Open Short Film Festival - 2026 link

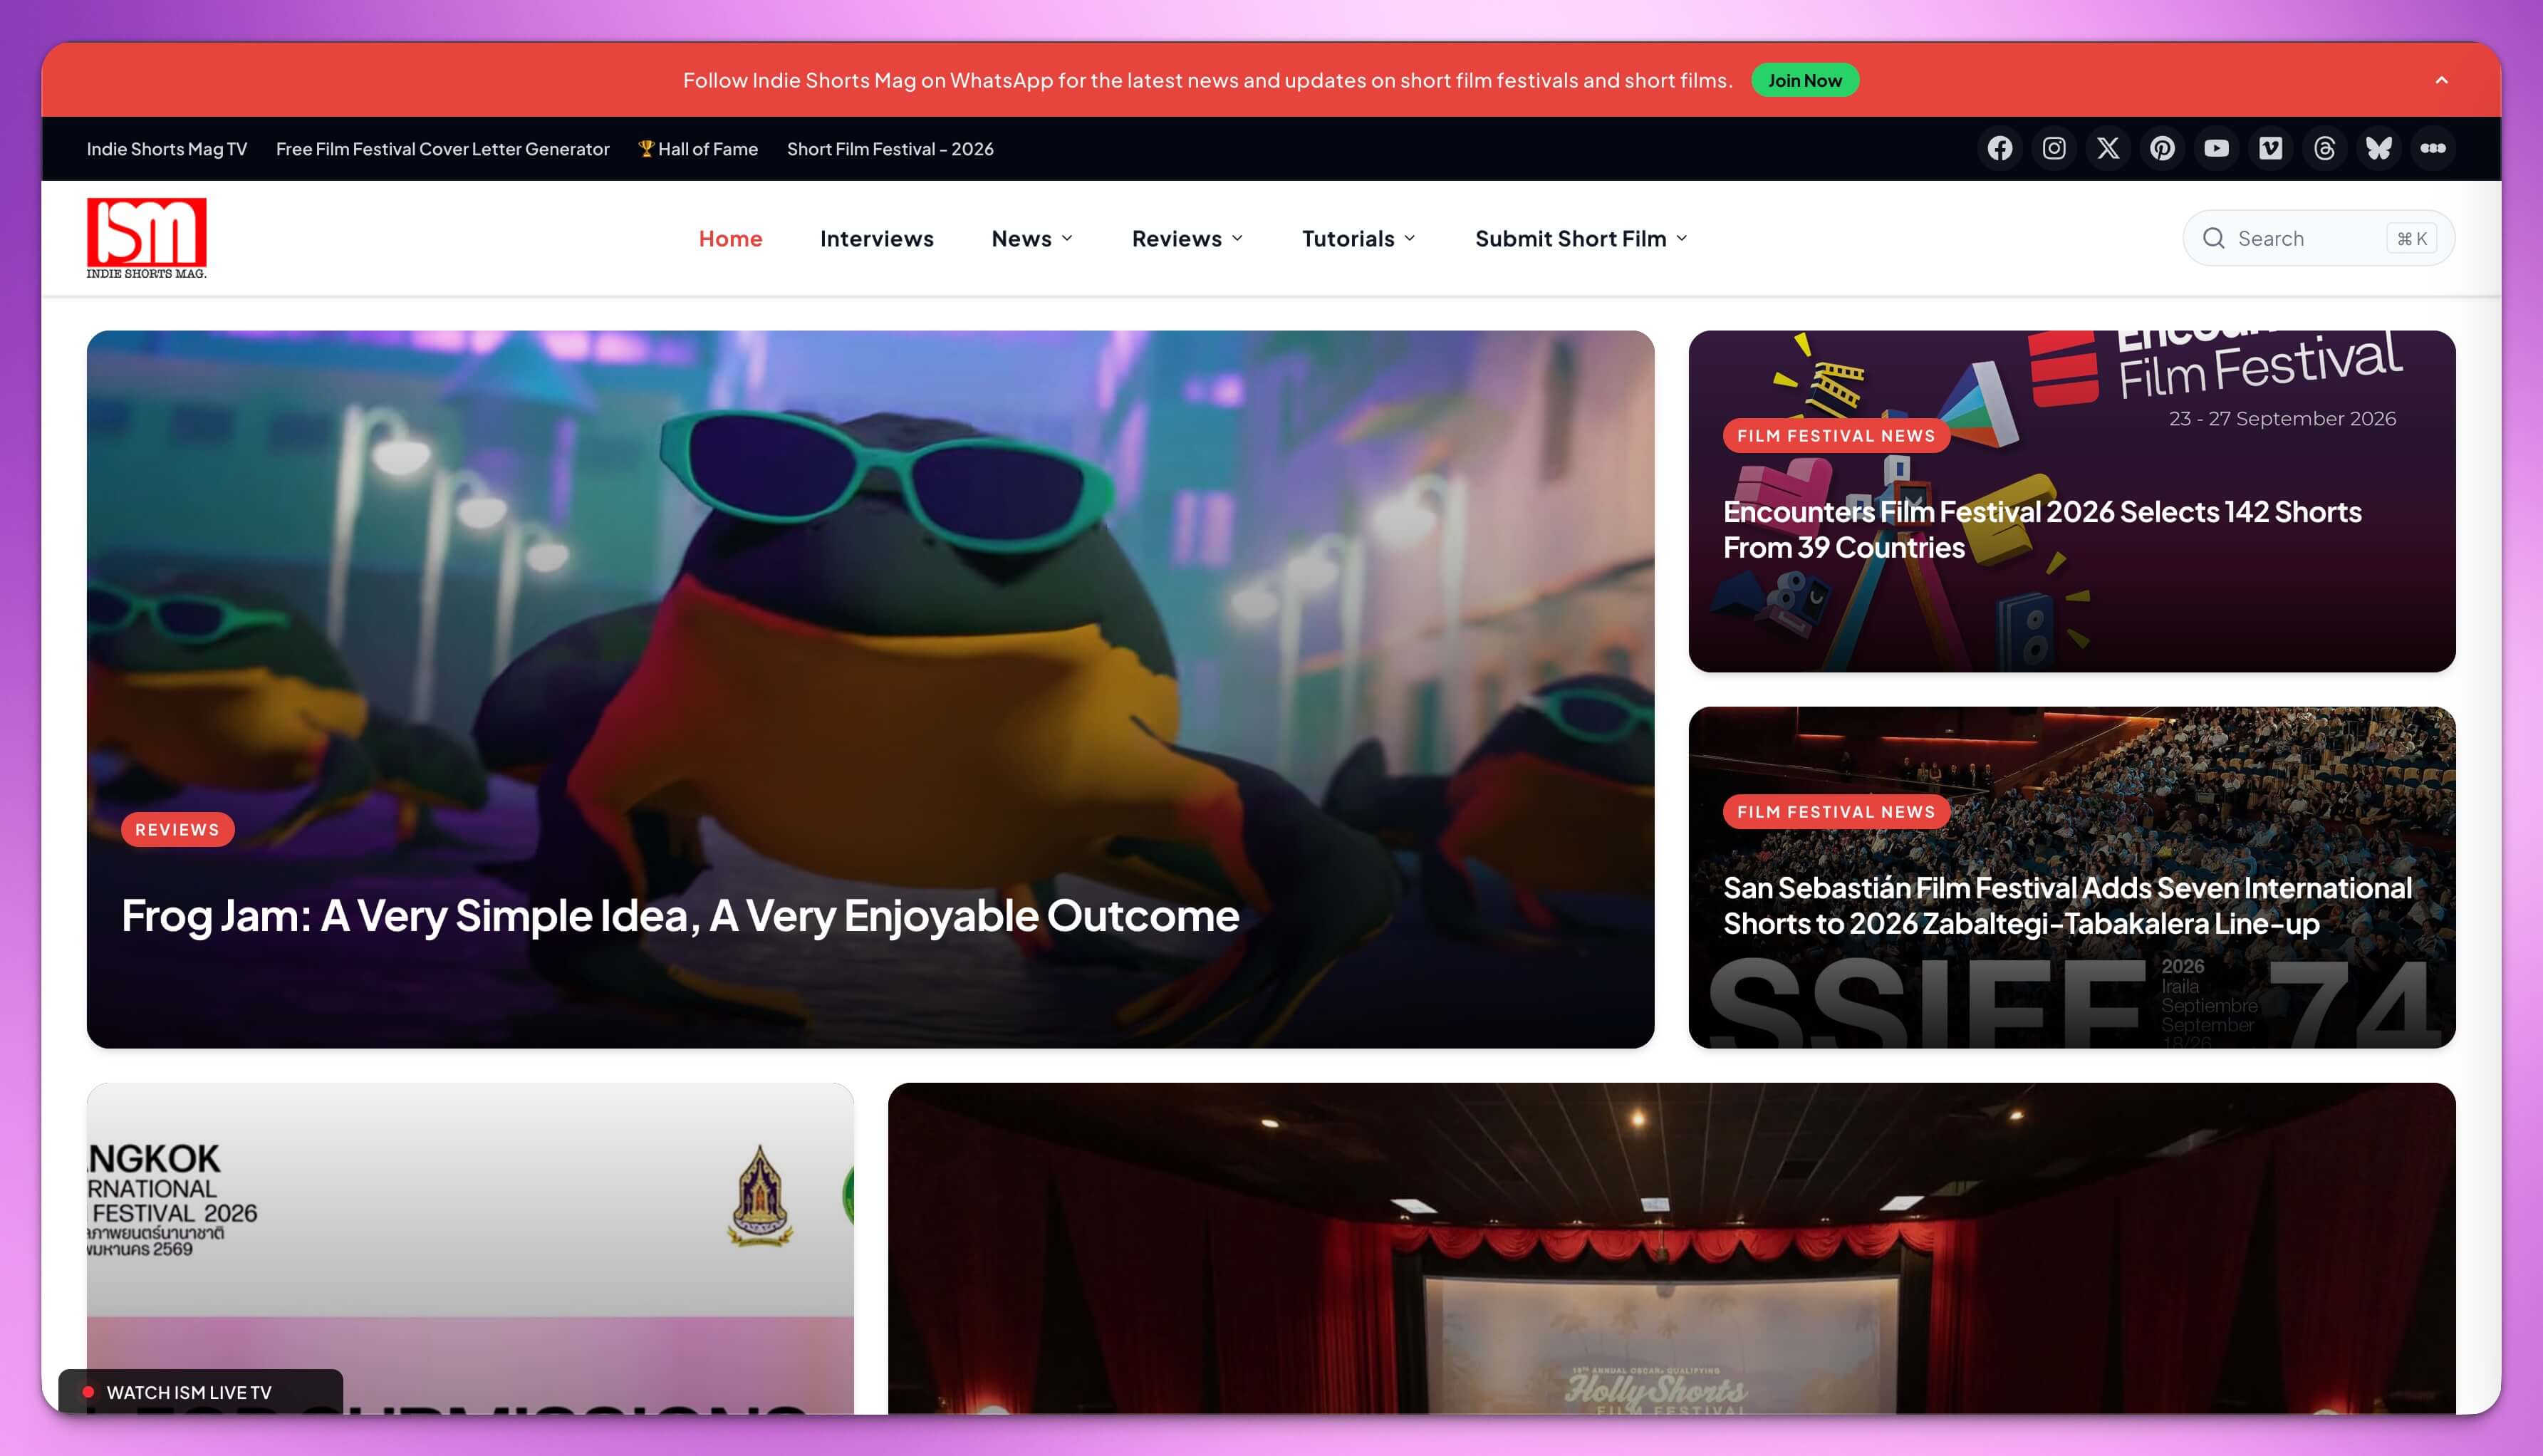click(x=890, y=149)
